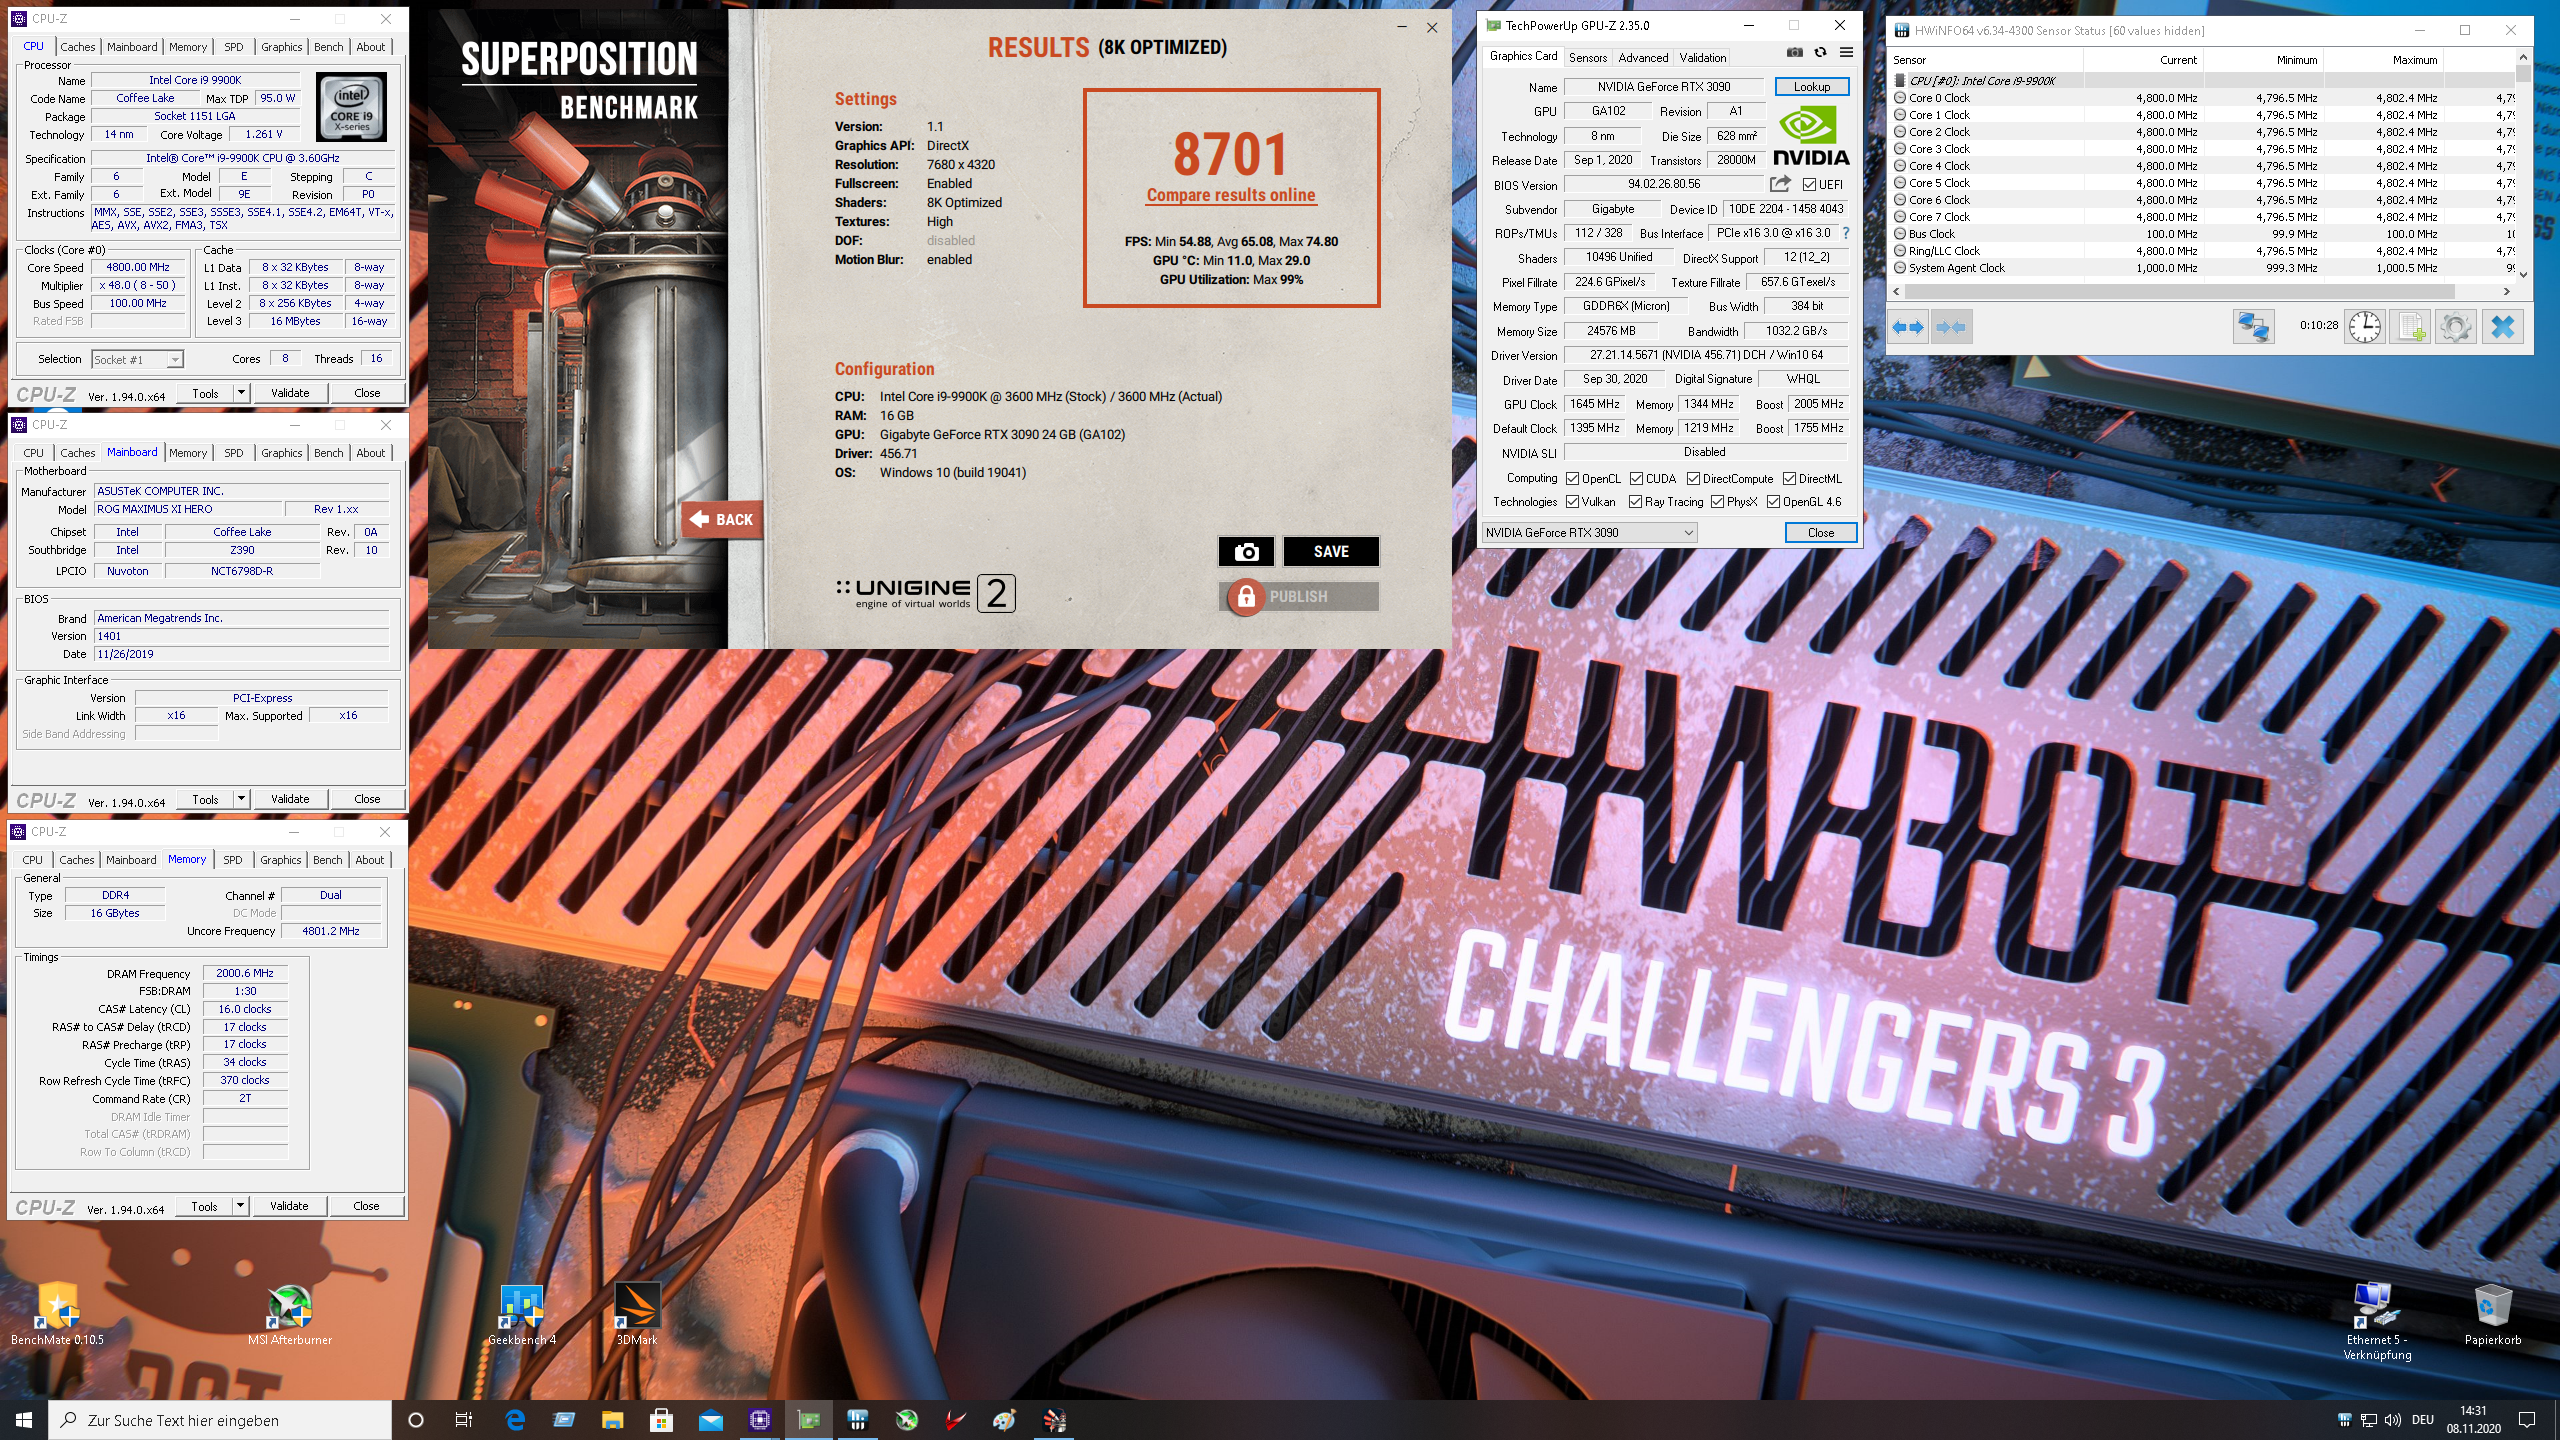
Task: Switch to Caches tab in top CPU-Z window
Action: pos(77,47)
